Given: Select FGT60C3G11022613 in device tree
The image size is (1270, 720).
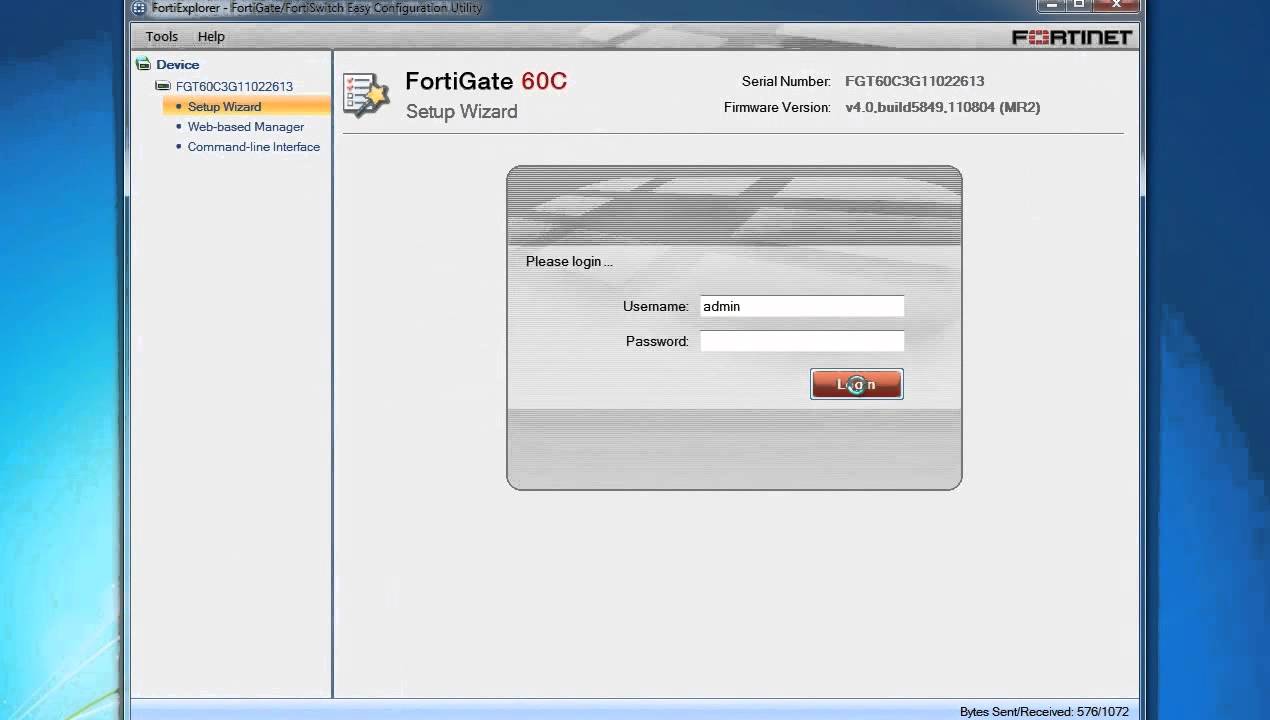Looking at the screenshot, I should (x=234, y=87).
